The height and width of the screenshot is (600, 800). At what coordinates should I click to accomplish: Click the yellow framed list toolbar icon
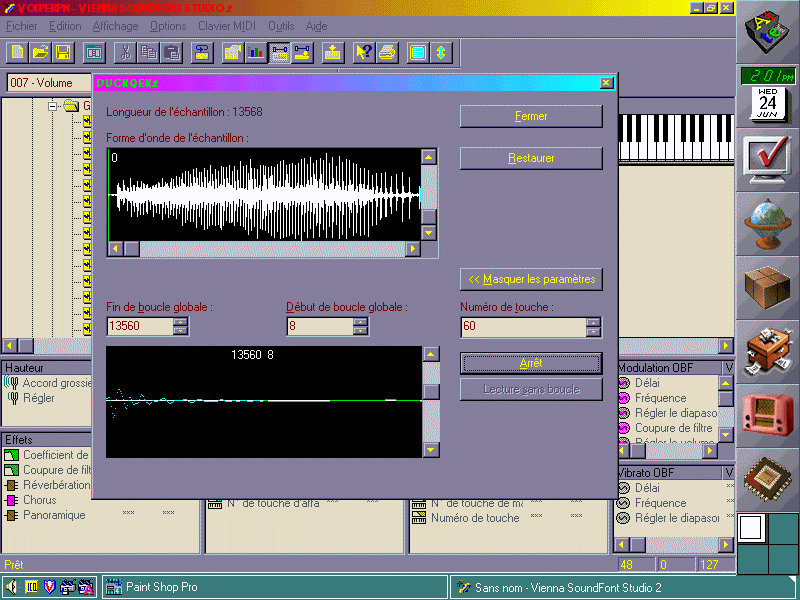[418, 52]
